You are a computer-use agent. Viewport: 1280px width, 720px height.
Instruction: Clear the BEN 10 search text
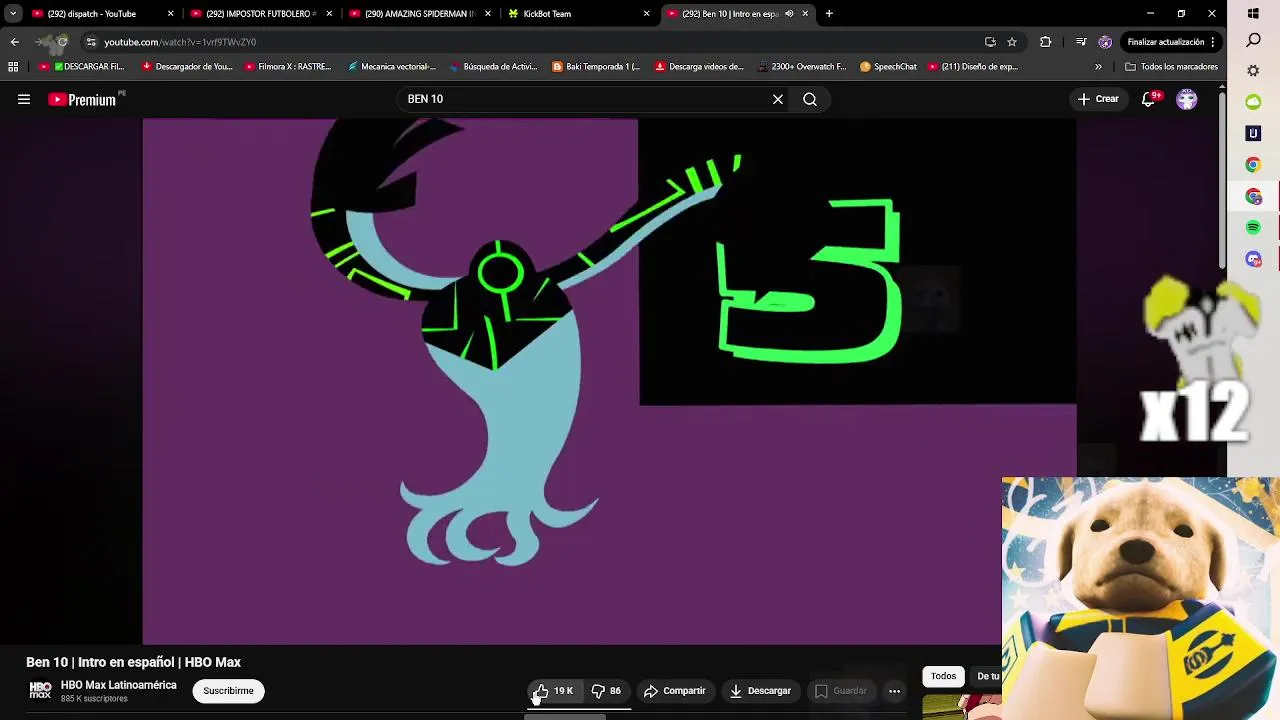point(777,99)
